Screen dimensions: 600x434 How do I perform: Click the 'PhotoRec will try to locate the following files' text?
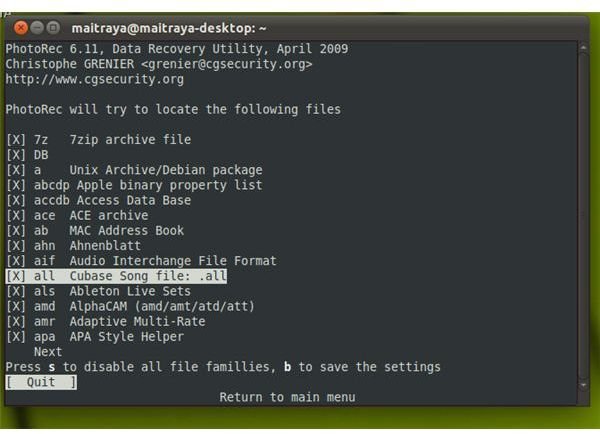pos(173,109)
